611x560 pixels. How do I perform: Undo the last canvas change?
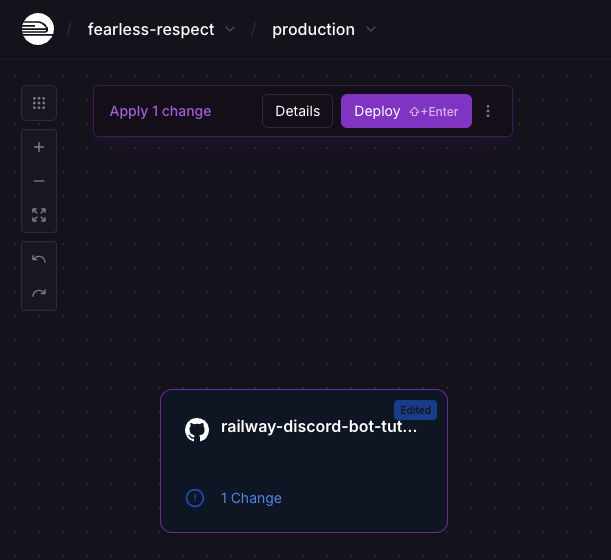pyautogui.click(x=39, y=259)
